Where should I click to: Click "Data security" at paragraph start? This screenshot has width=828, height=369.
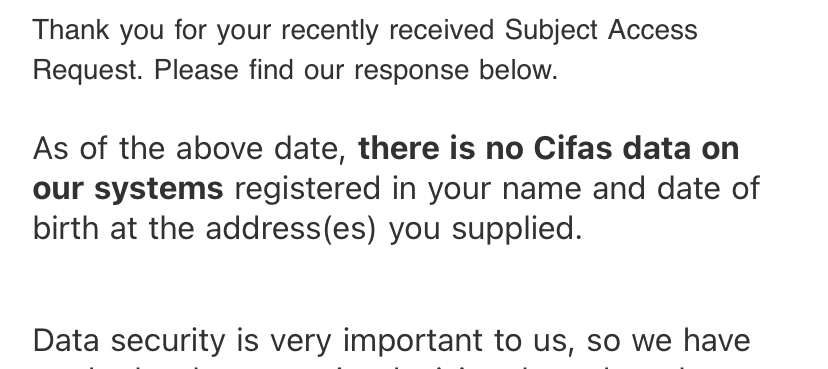click(129, 341)
